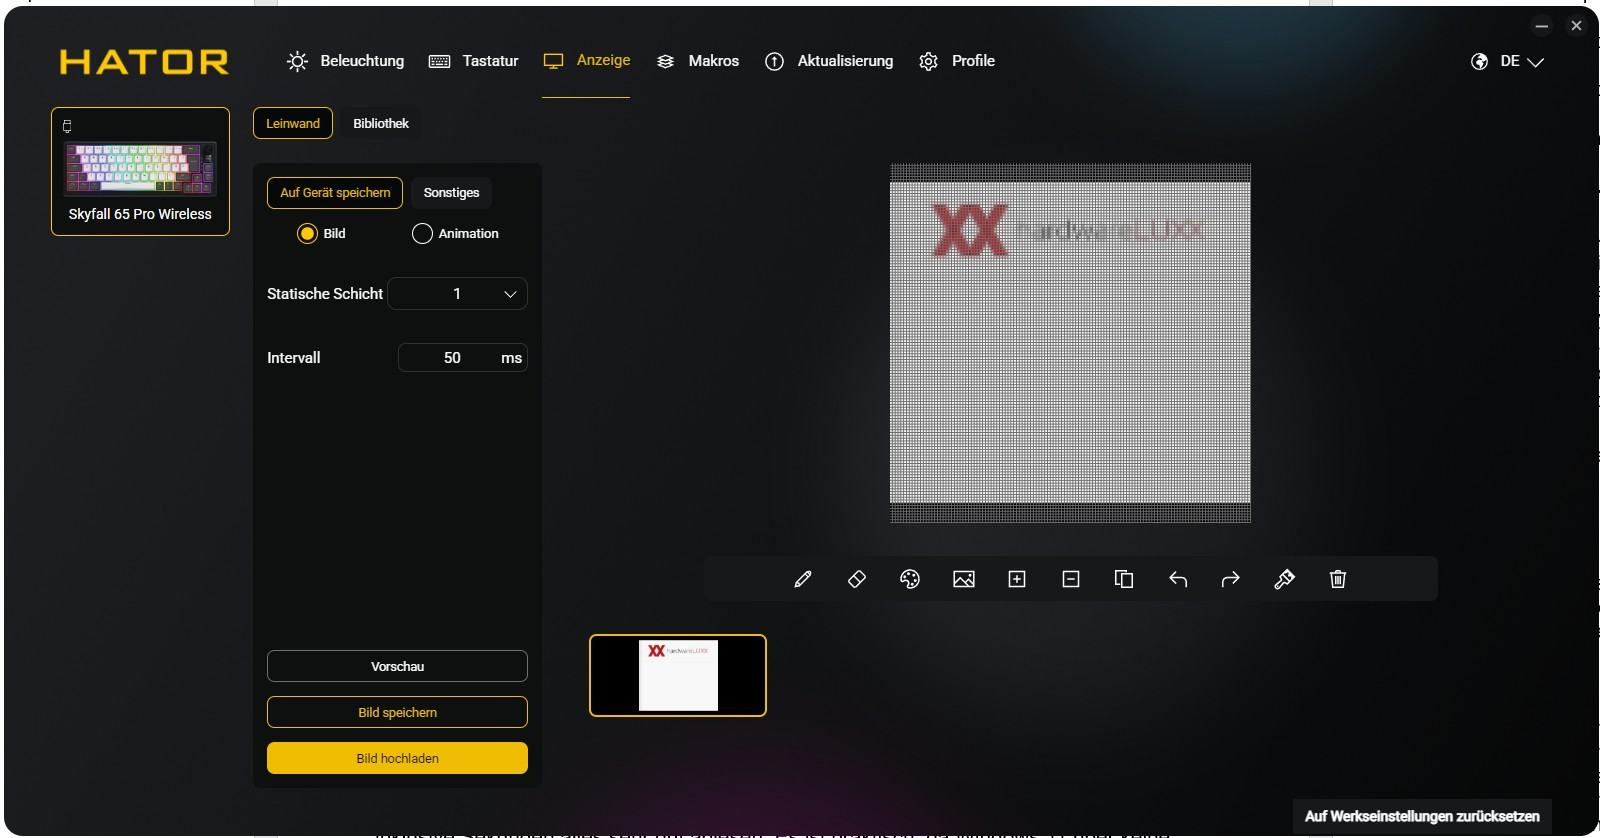Switch to the Anzeige tab
This screenshot has height=838, width=1600.
(587, 61)
